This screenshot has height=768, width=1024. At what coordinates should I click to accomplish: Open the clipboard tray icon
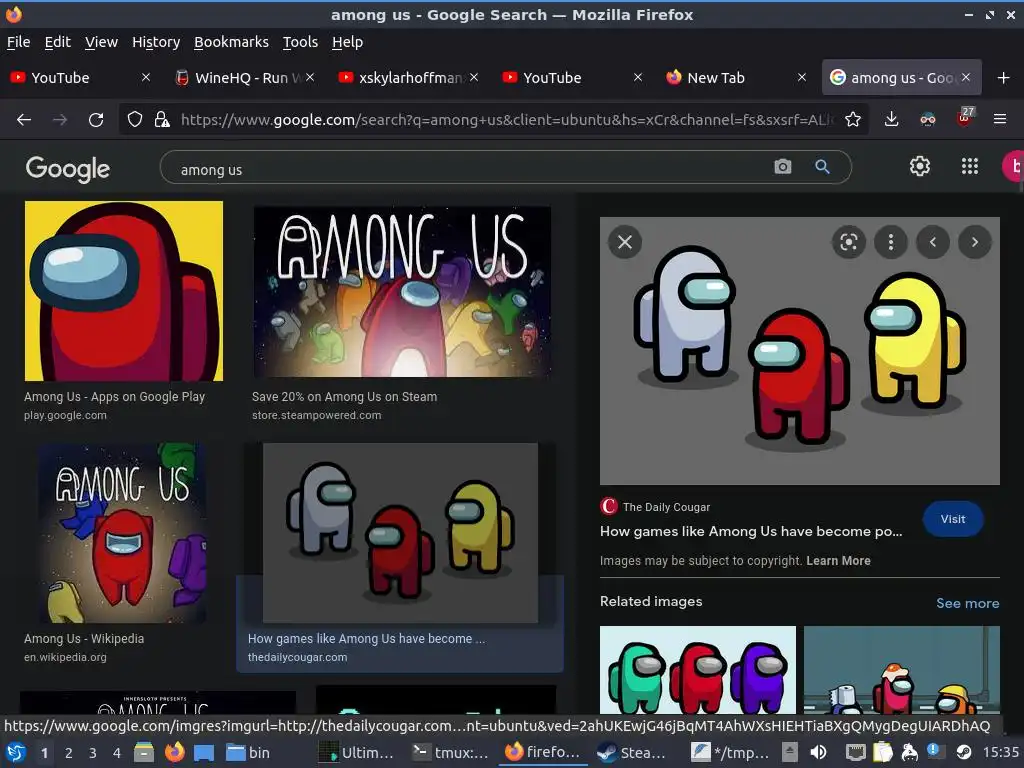(882, 752)
